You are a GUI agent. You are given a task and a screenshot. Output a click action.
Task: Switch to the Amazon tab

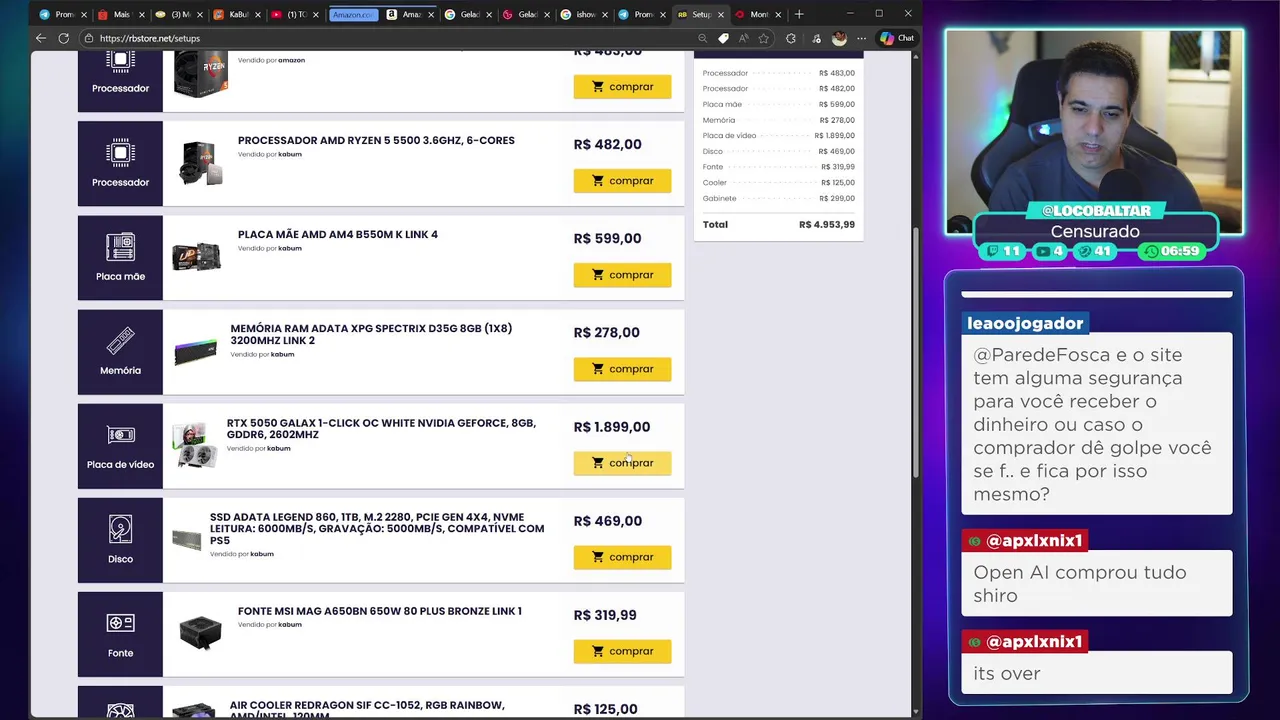[x=411, y=14]
